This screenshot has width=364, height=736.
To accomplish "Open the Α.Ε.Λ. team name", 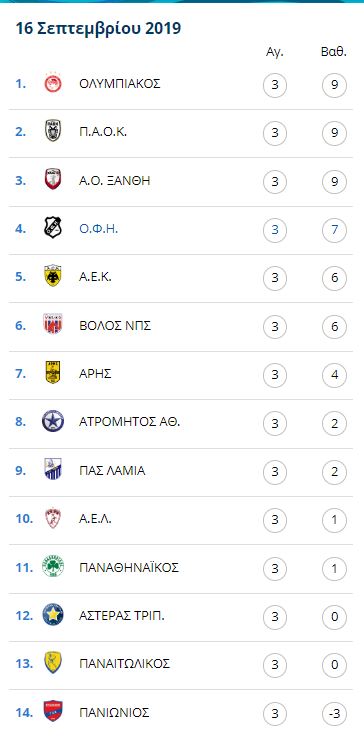I will coord(95,519).
